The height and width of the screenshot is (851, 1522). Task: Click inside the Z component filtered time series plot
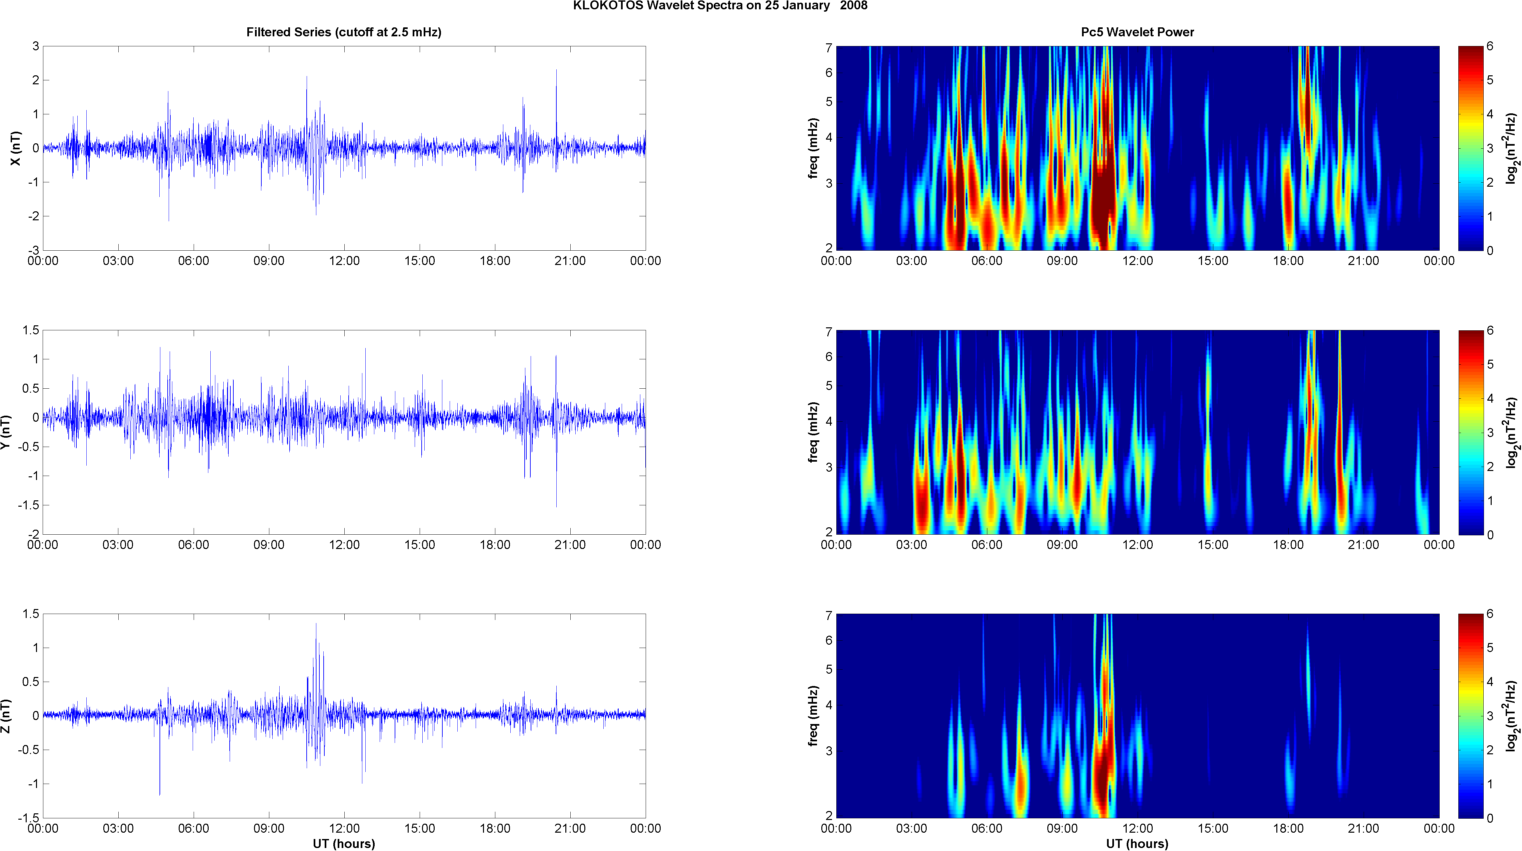344,716
